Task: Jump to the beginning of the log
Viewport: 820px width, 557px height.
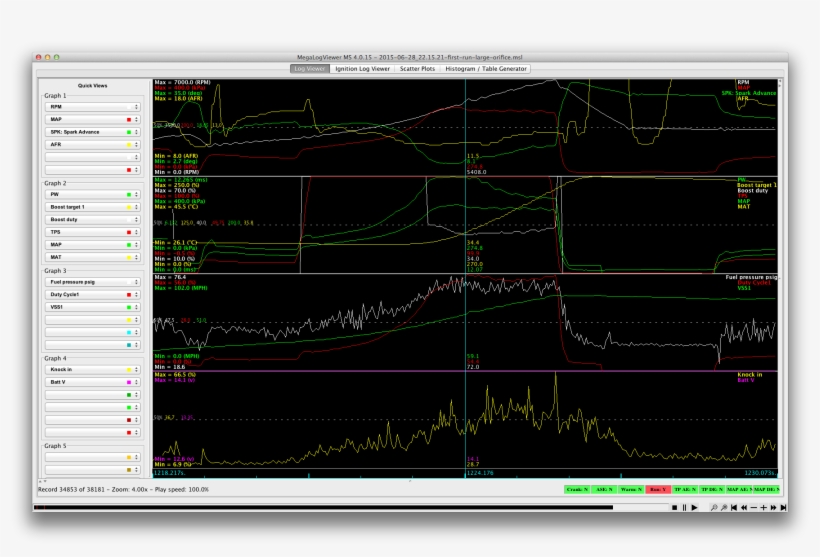Action: [x=734, y=507]
